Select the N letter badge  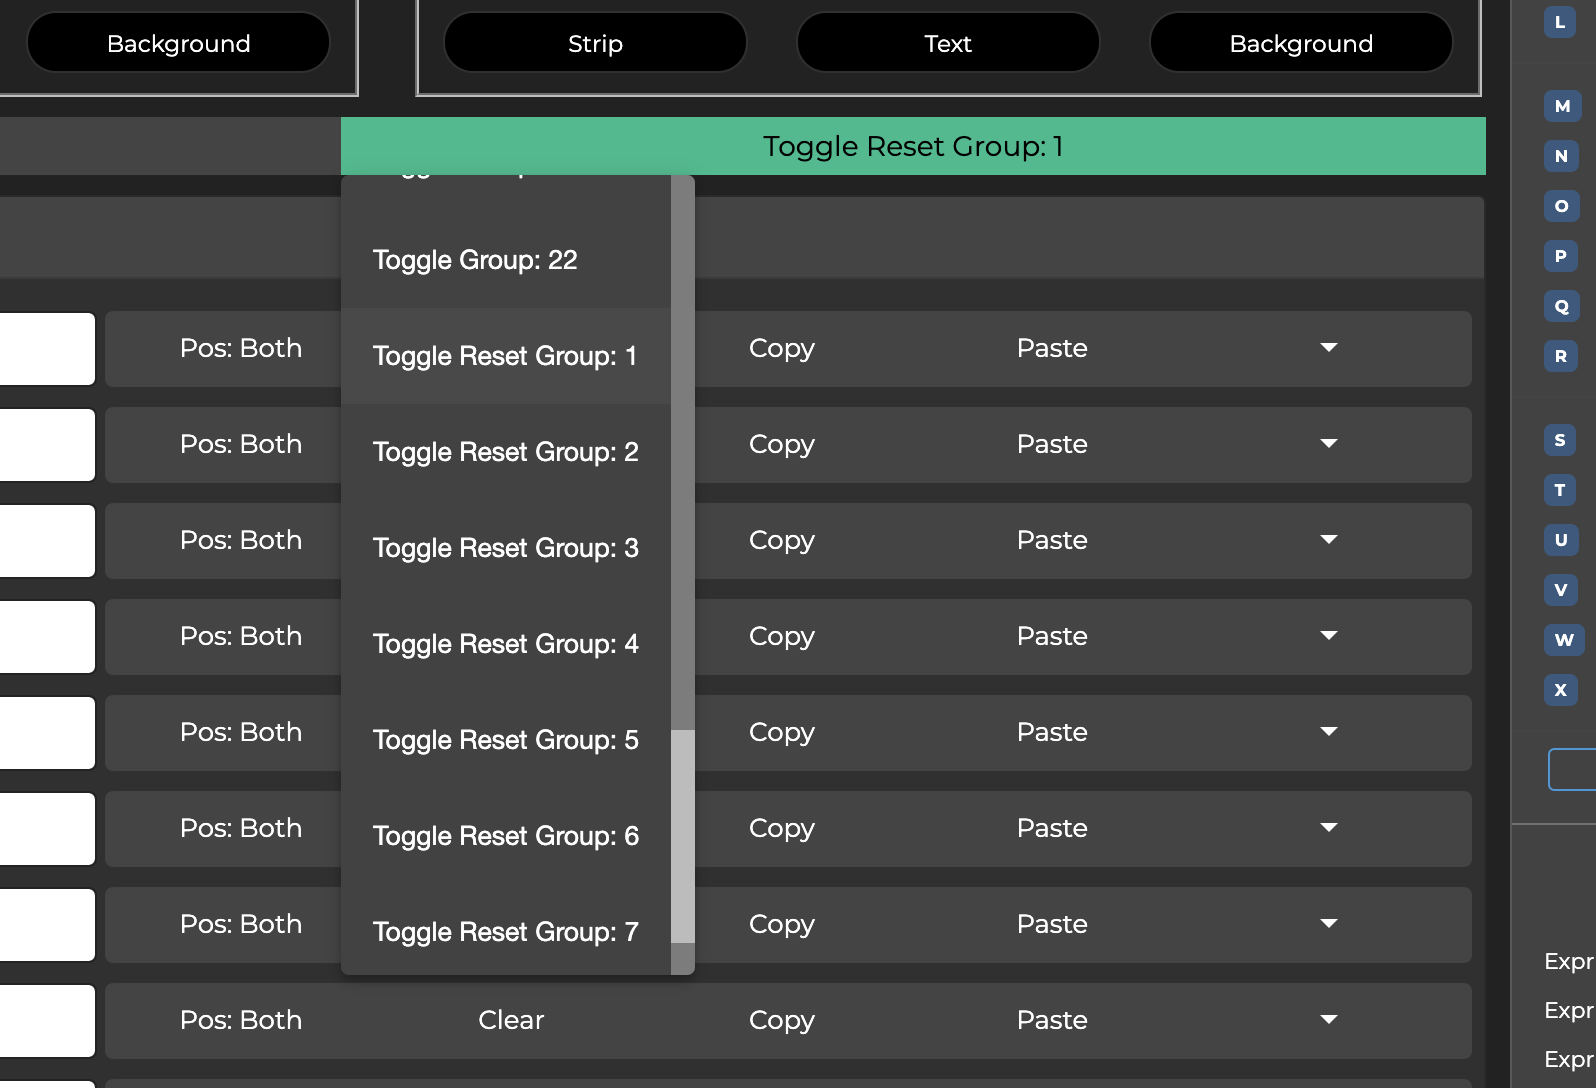pos(1561,156)
